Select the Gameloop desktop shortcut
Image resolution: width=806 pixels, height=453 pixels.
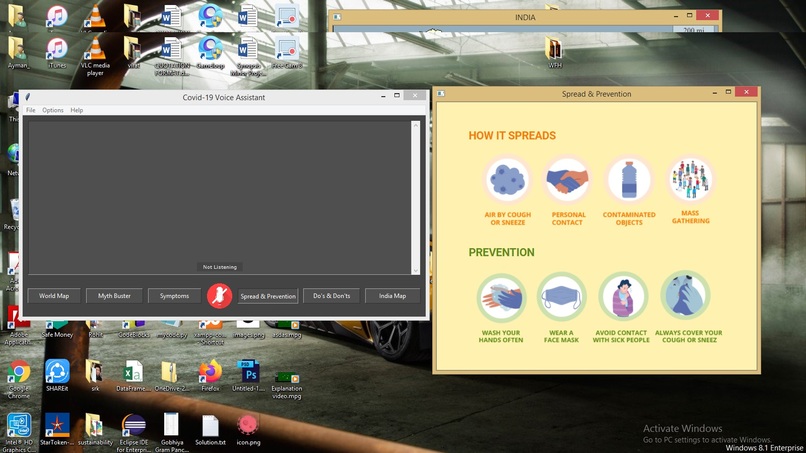pos(211,53)
